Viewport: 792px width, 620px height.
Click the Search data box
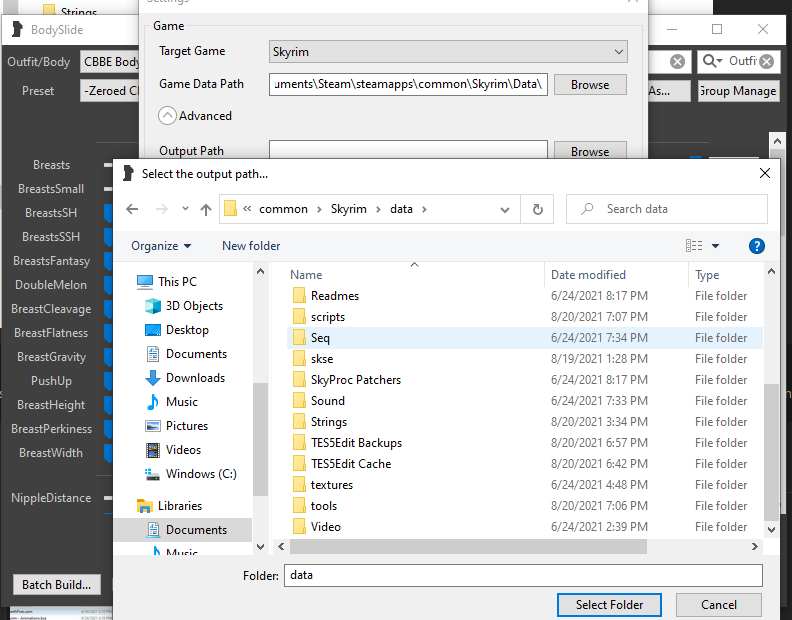point(667,209)
